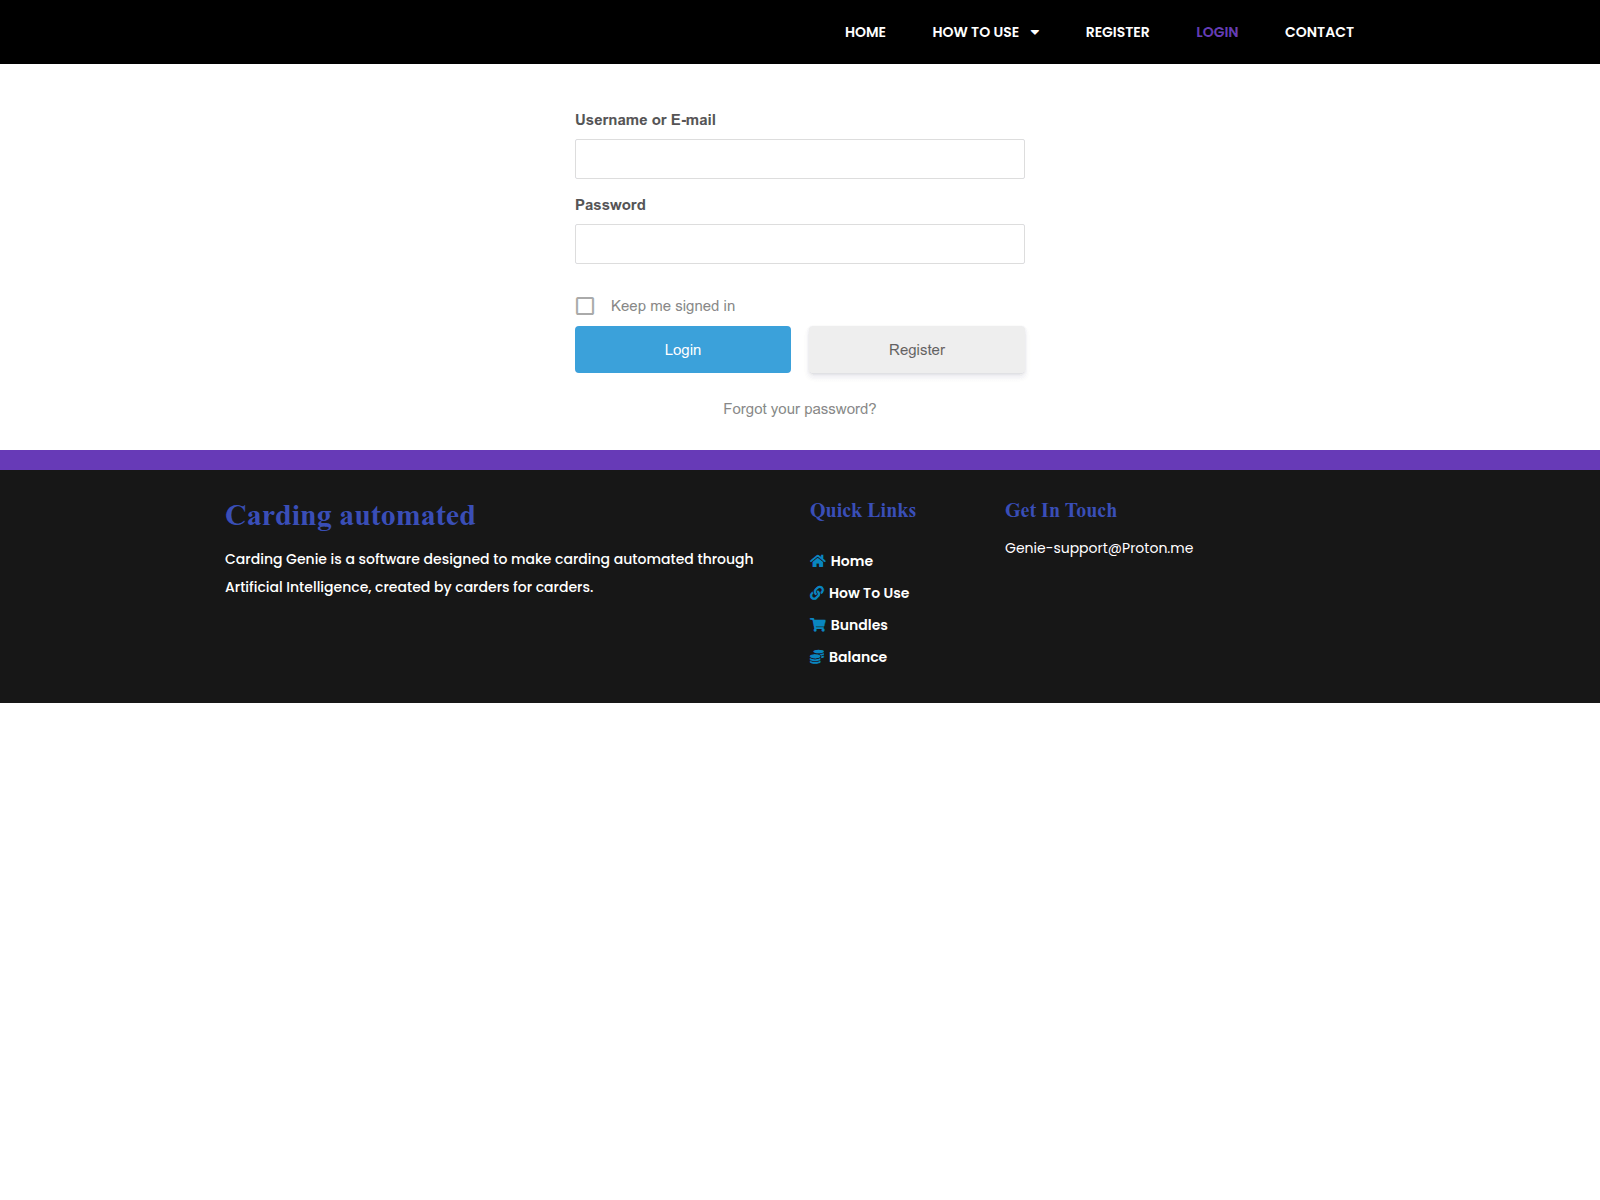Click the chain-link icon beside How To Use
This screenshot has width=1600, height=1200.
817,593
